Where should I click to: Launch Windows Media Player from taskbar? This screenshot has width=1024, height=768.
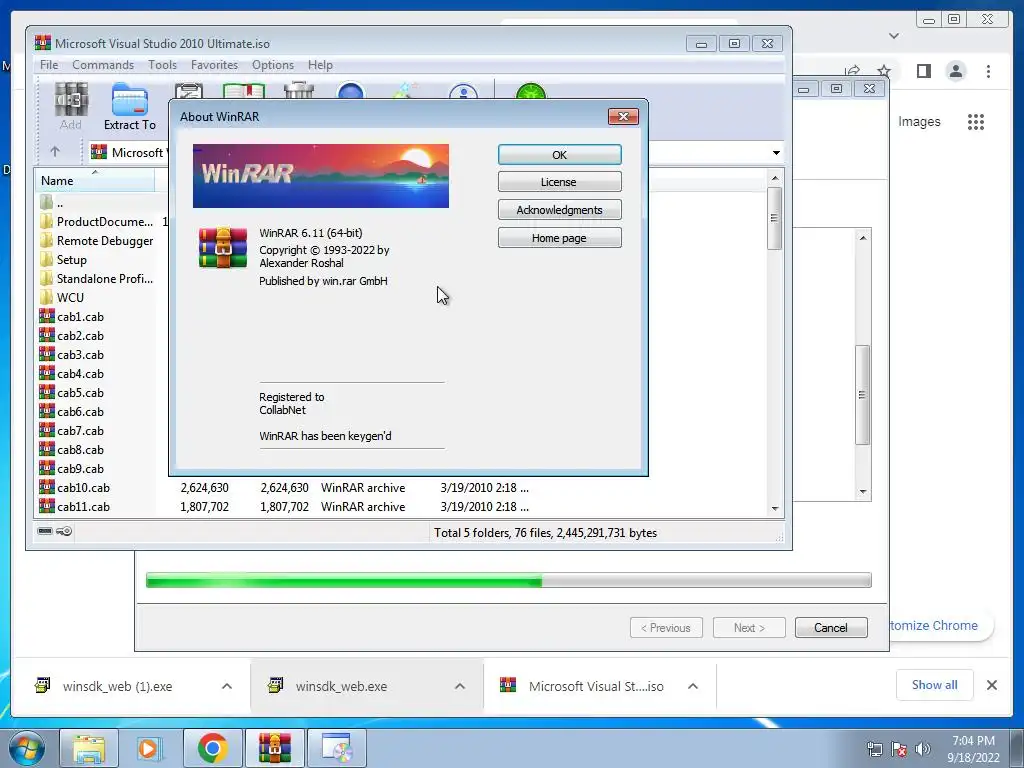[x=150, y=748]
